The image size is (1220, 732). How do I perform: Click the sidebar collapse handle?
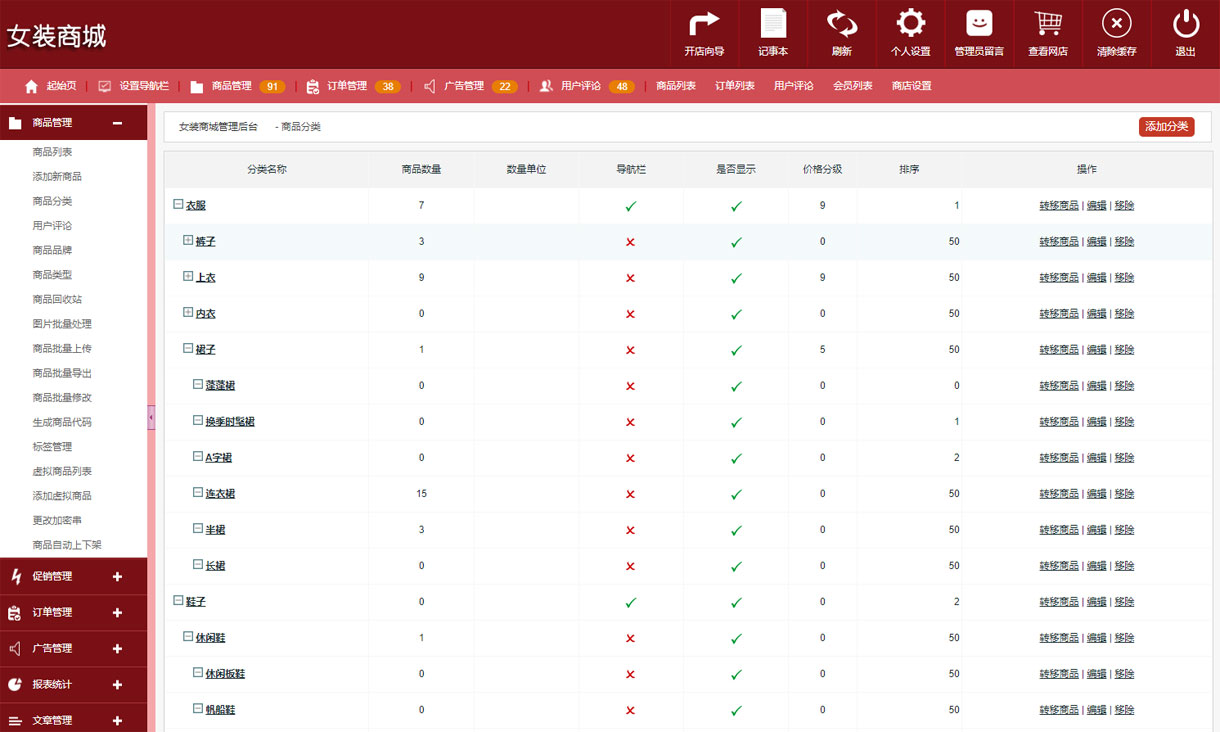(151, 417)
